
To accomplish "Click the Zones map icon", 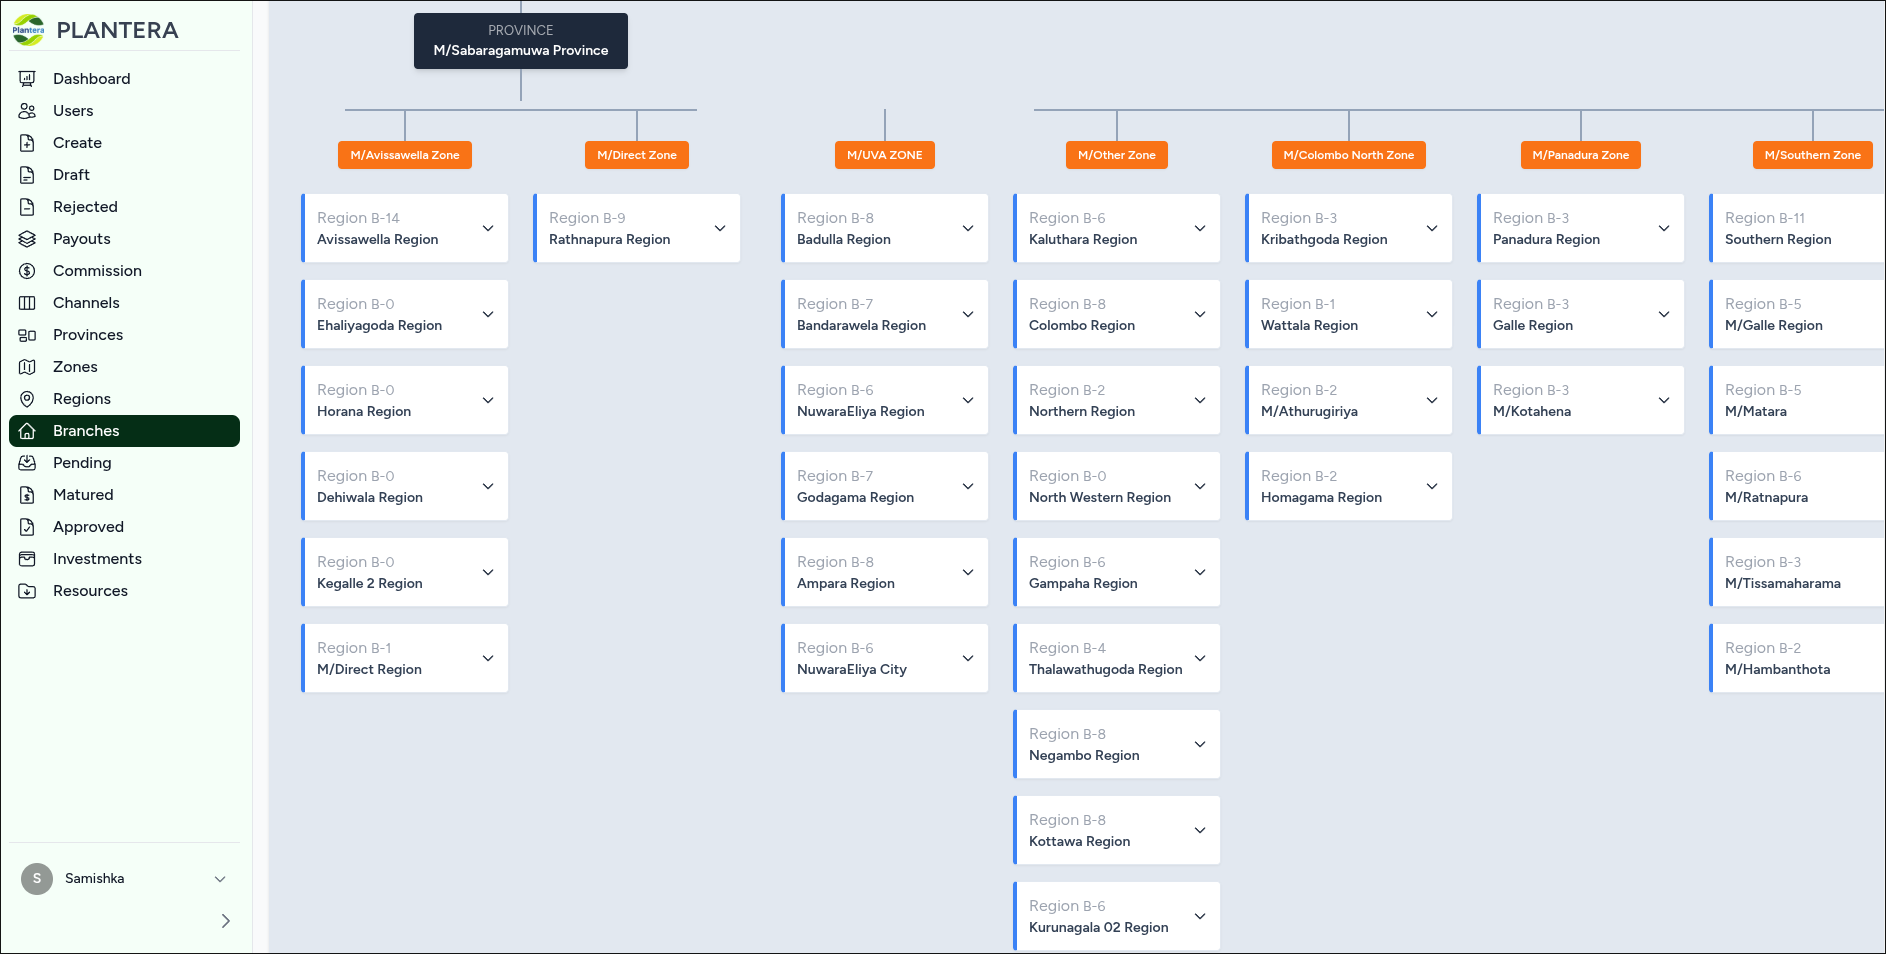I will (28, 367).
